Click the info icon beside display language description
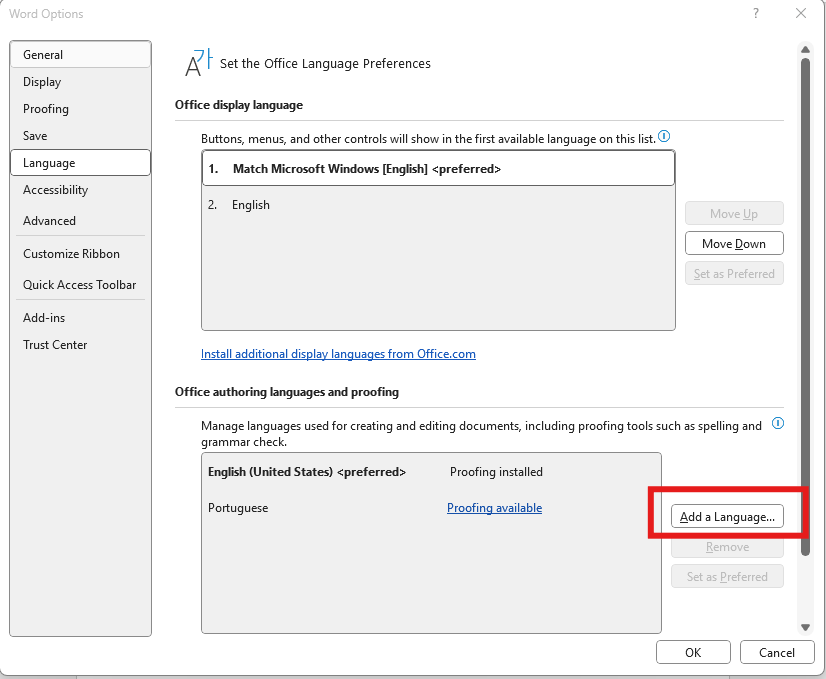 pyautogui.click(x=664, y=136)
